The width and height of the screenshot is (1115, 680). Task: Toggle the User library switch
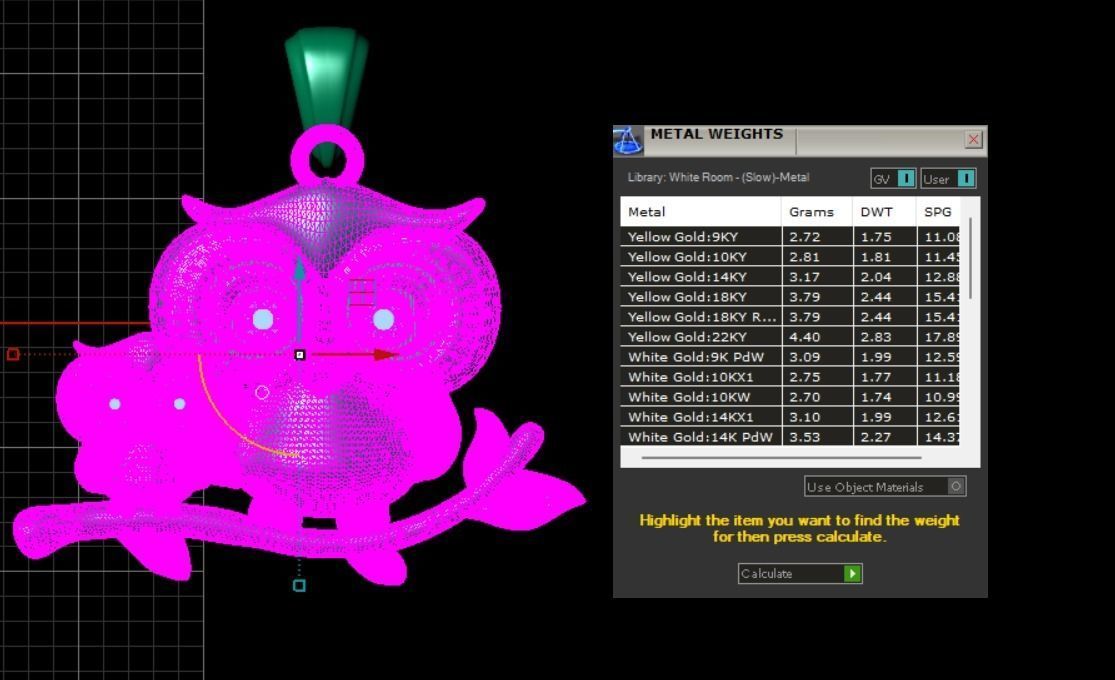tap(966, 179)
